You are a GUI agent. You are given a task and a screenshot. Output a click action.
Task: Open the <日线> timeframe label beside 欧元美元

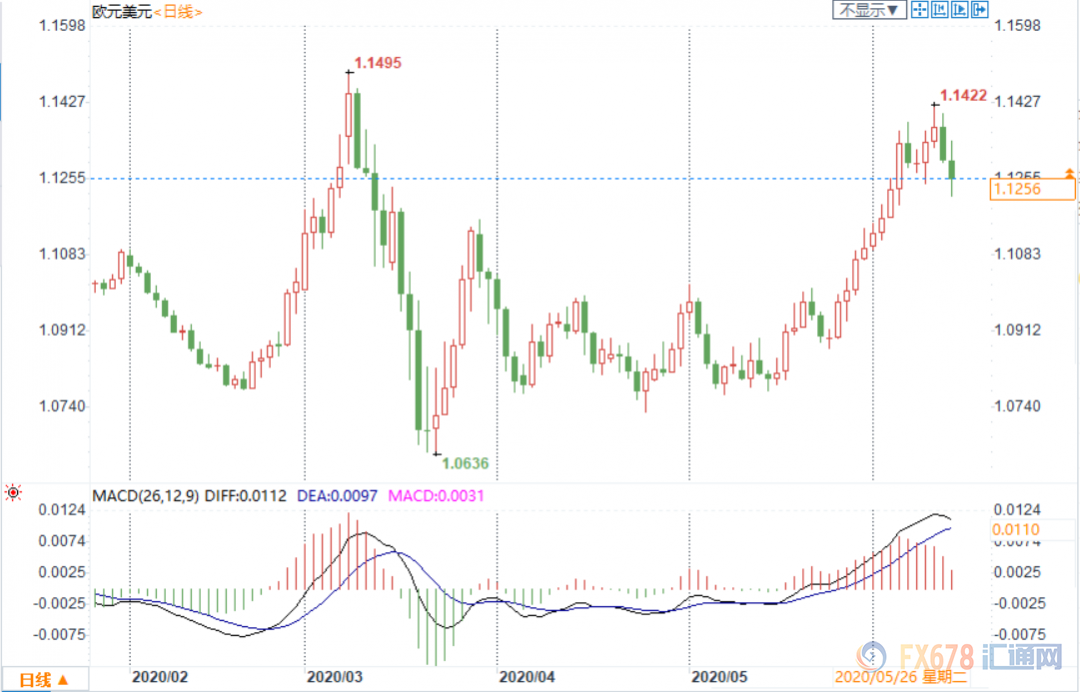click(x=178, y=12)
